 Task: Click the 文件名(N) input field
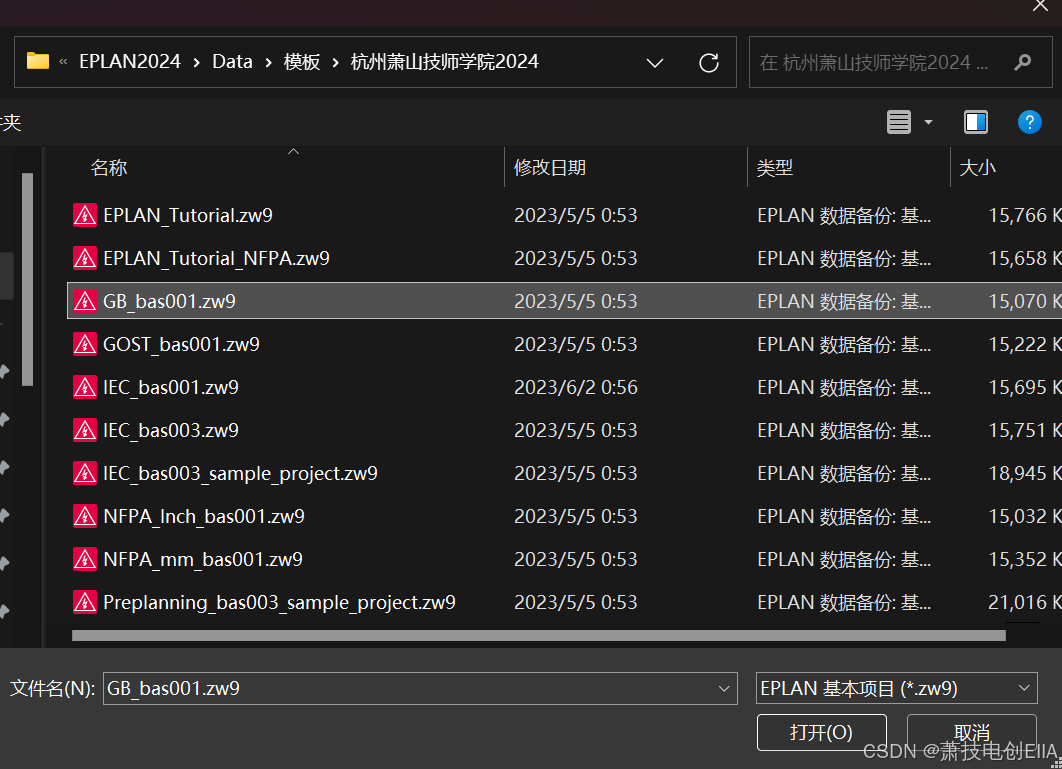click(x=420, y=689)
